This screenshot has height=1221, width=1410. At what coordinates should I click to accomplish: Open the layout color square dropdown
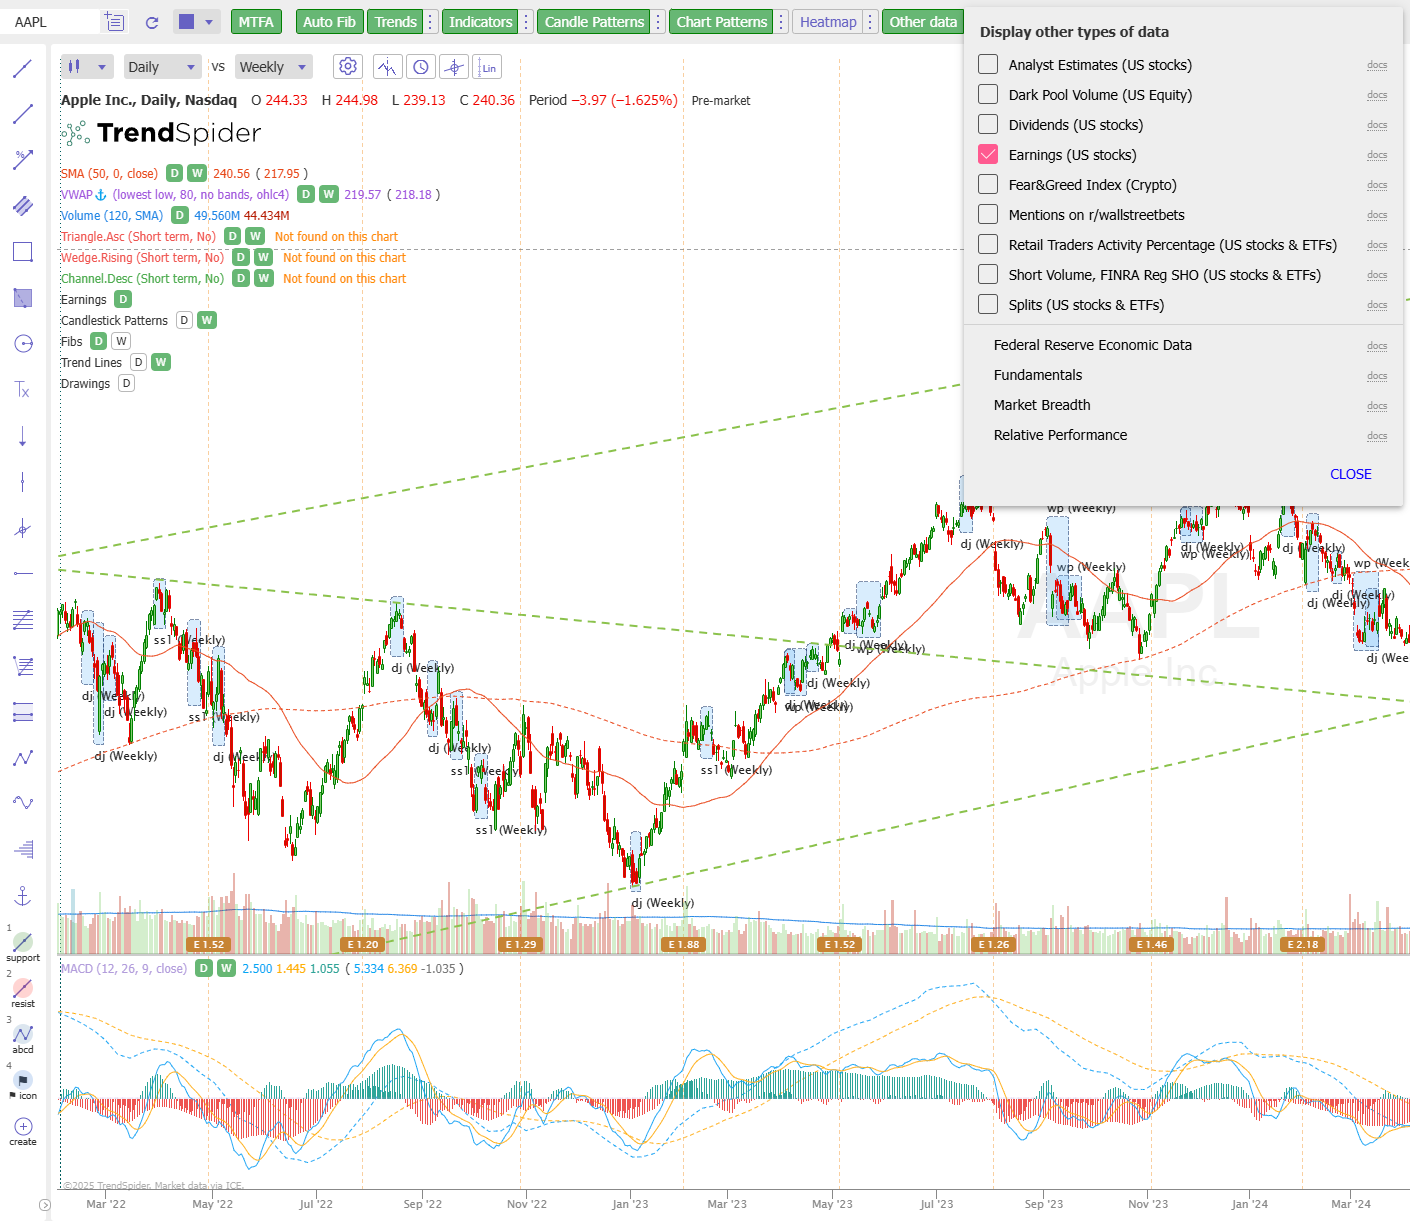pyautogui.click(x=195, y=22)
